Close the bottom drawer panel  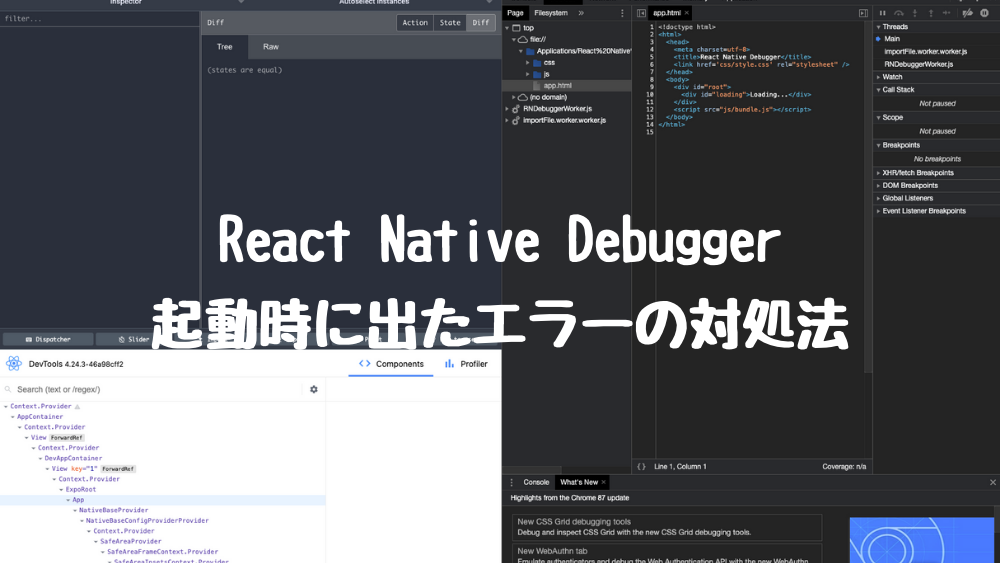pos(993,483)
